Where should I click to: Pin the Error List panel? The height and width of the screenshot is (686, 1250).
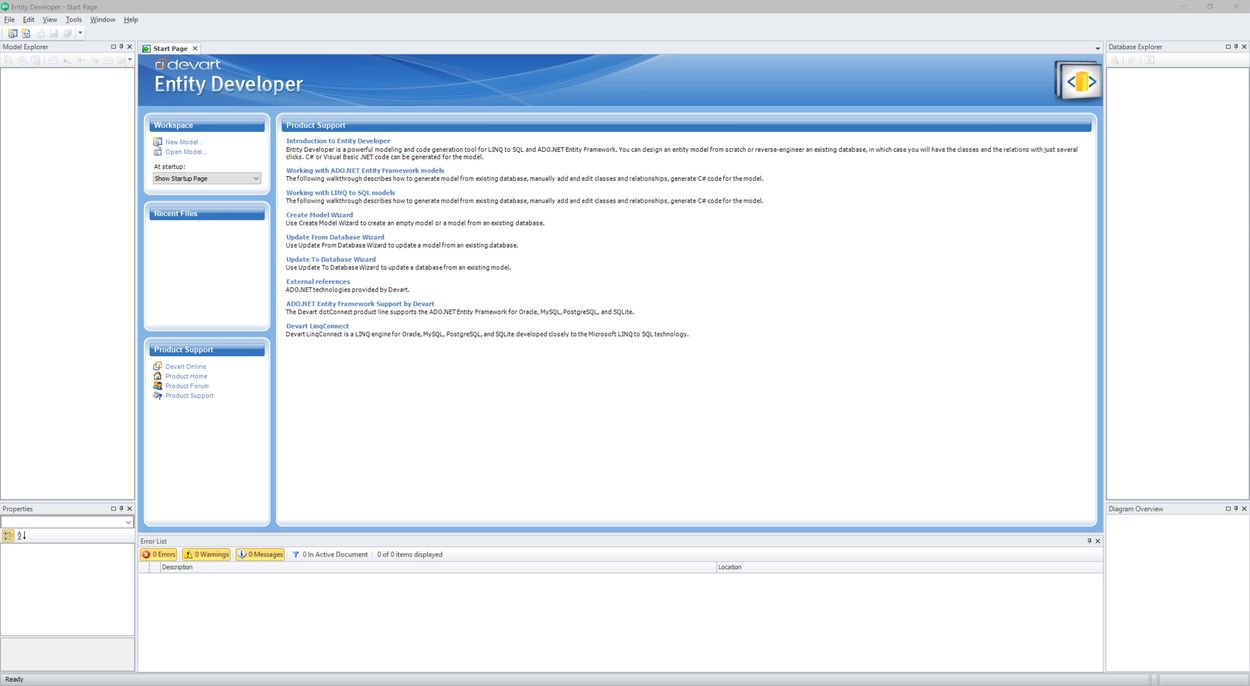click(x=1090, y=541)
